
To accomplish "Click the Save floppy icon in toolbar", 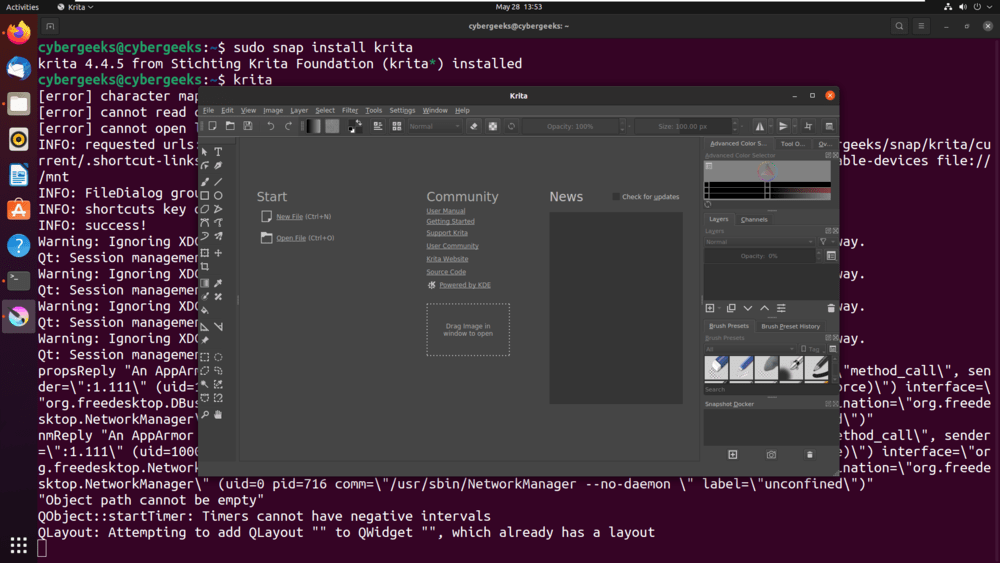I will pos(248,126).
